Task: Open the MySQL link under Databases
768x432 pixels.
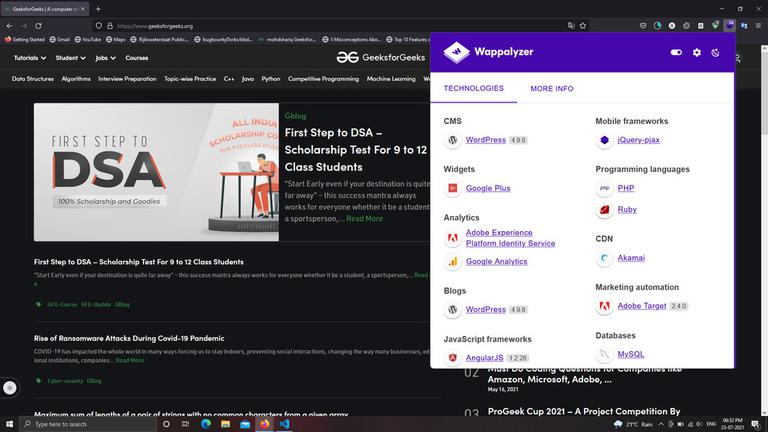Action: pos(630,354)
